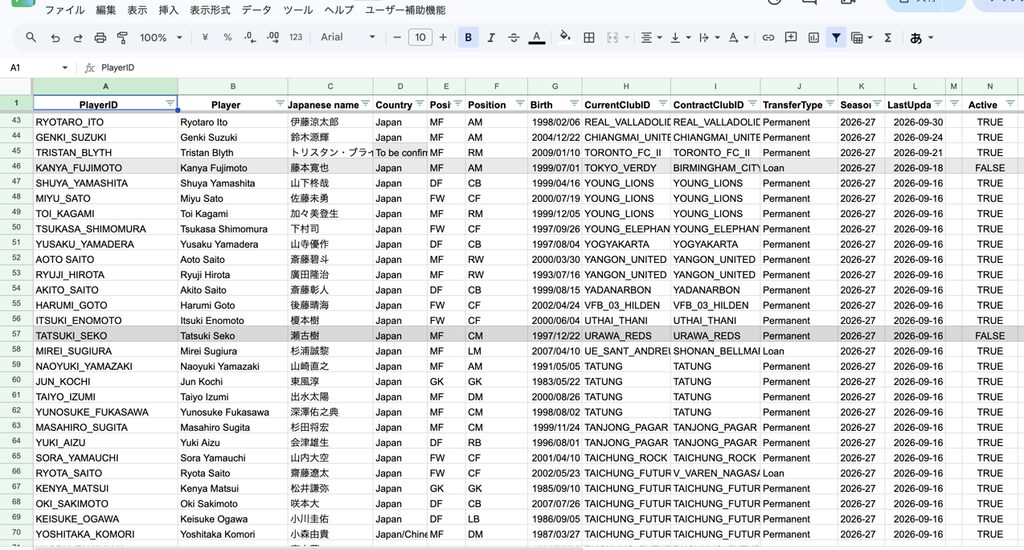Redo the last undone action
The height and width of the screenshot is (550, 1024).
[x=78, y=38]
